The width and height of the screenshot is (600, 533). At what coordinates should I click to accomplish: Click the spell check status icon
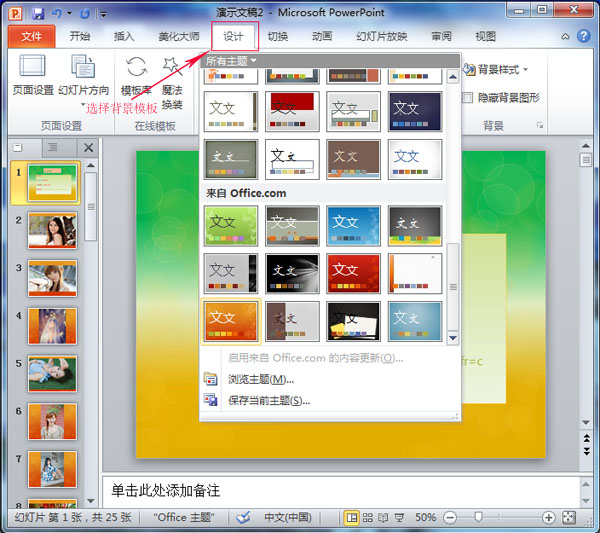pyautogui.click(x=243, y=518)
